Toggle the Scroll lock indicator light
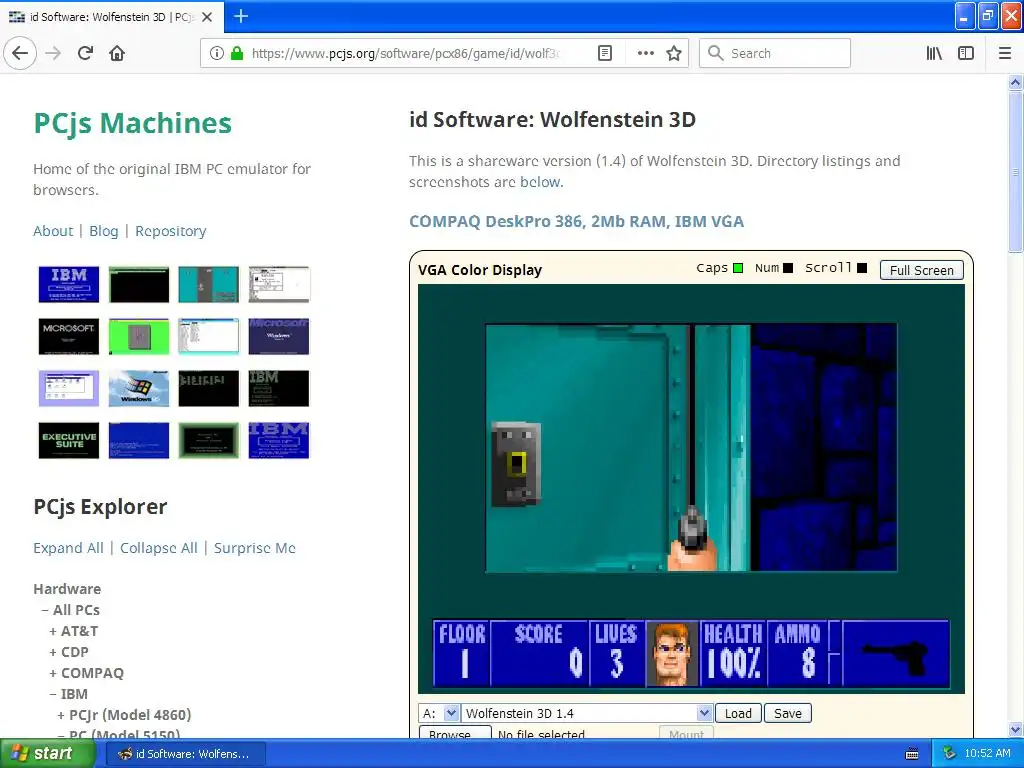This screenshot has height=768, width=1024. point(862,268)
